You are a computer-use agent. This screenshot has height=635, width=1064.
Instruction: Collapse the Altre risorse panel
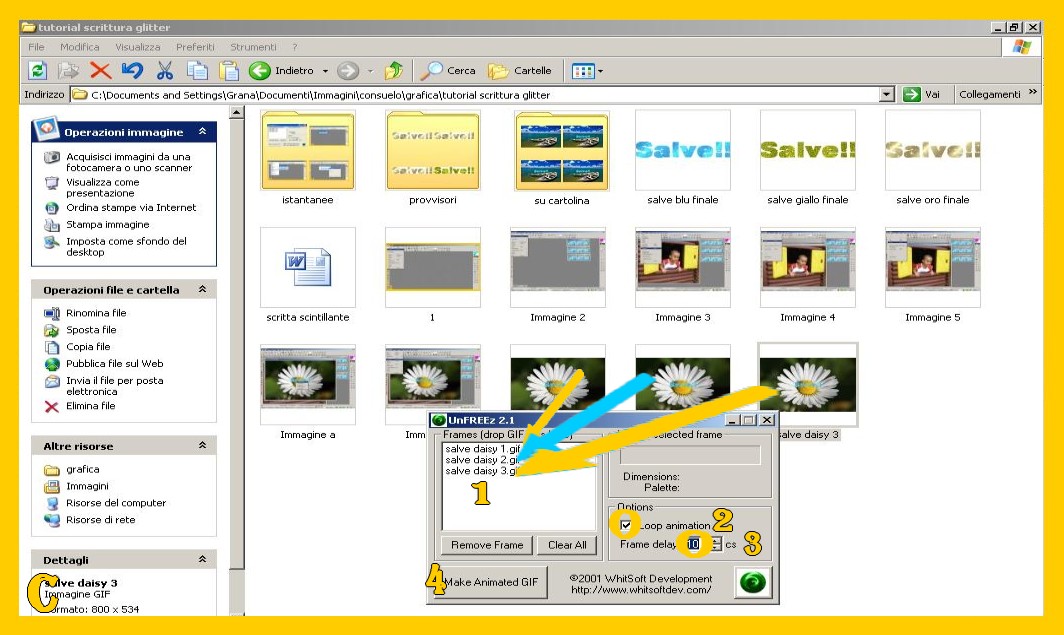202,446
